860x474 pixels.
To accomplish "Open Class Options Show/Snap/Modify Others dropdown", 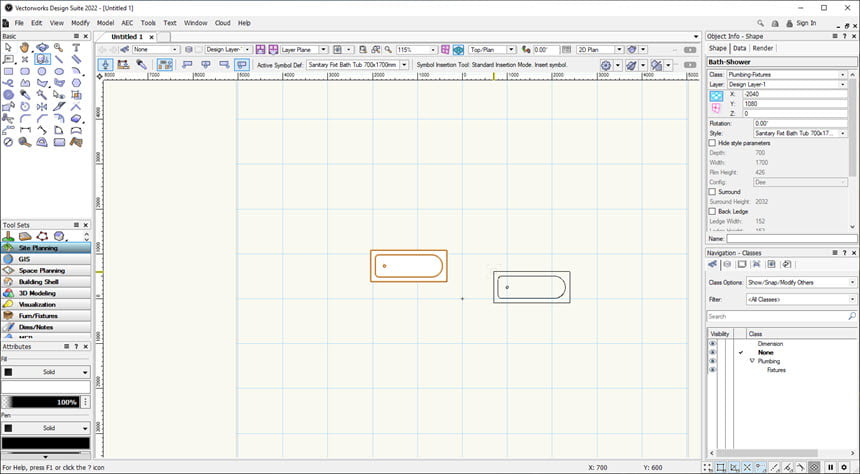I will (x=801, y=283).
